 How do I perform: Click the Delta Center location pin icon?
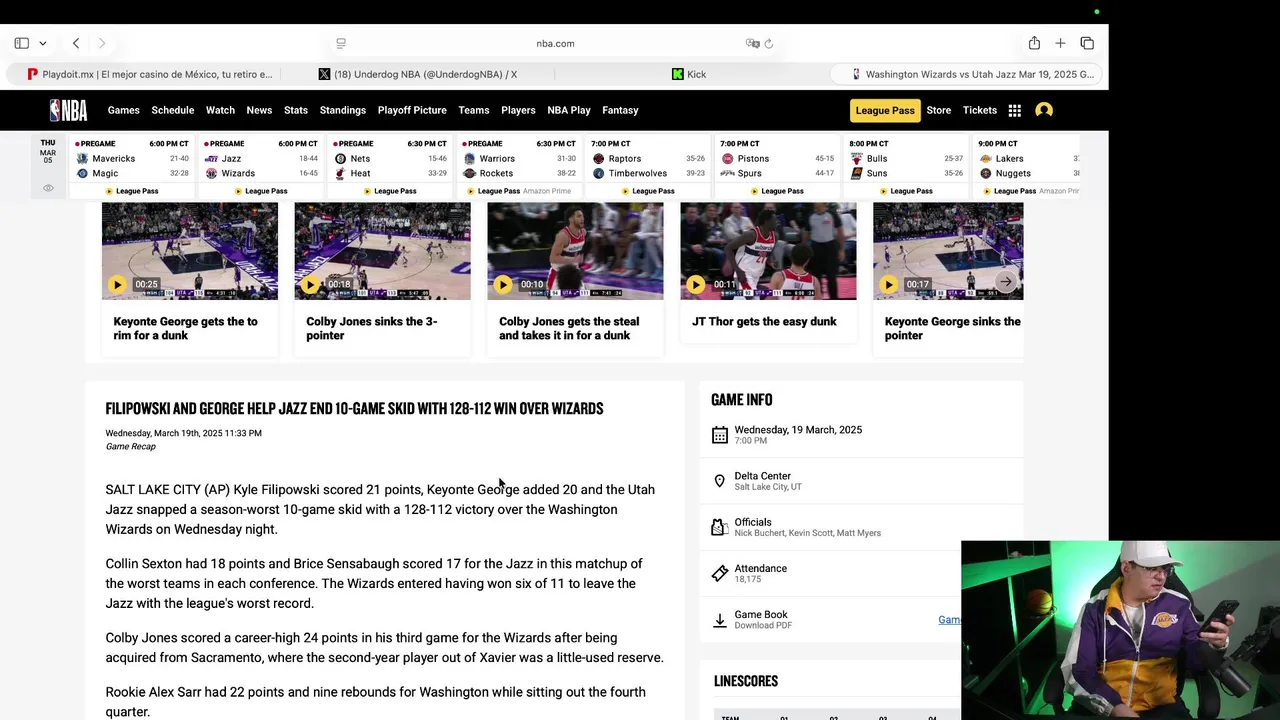pyautogui.click(x=719, y=481)
